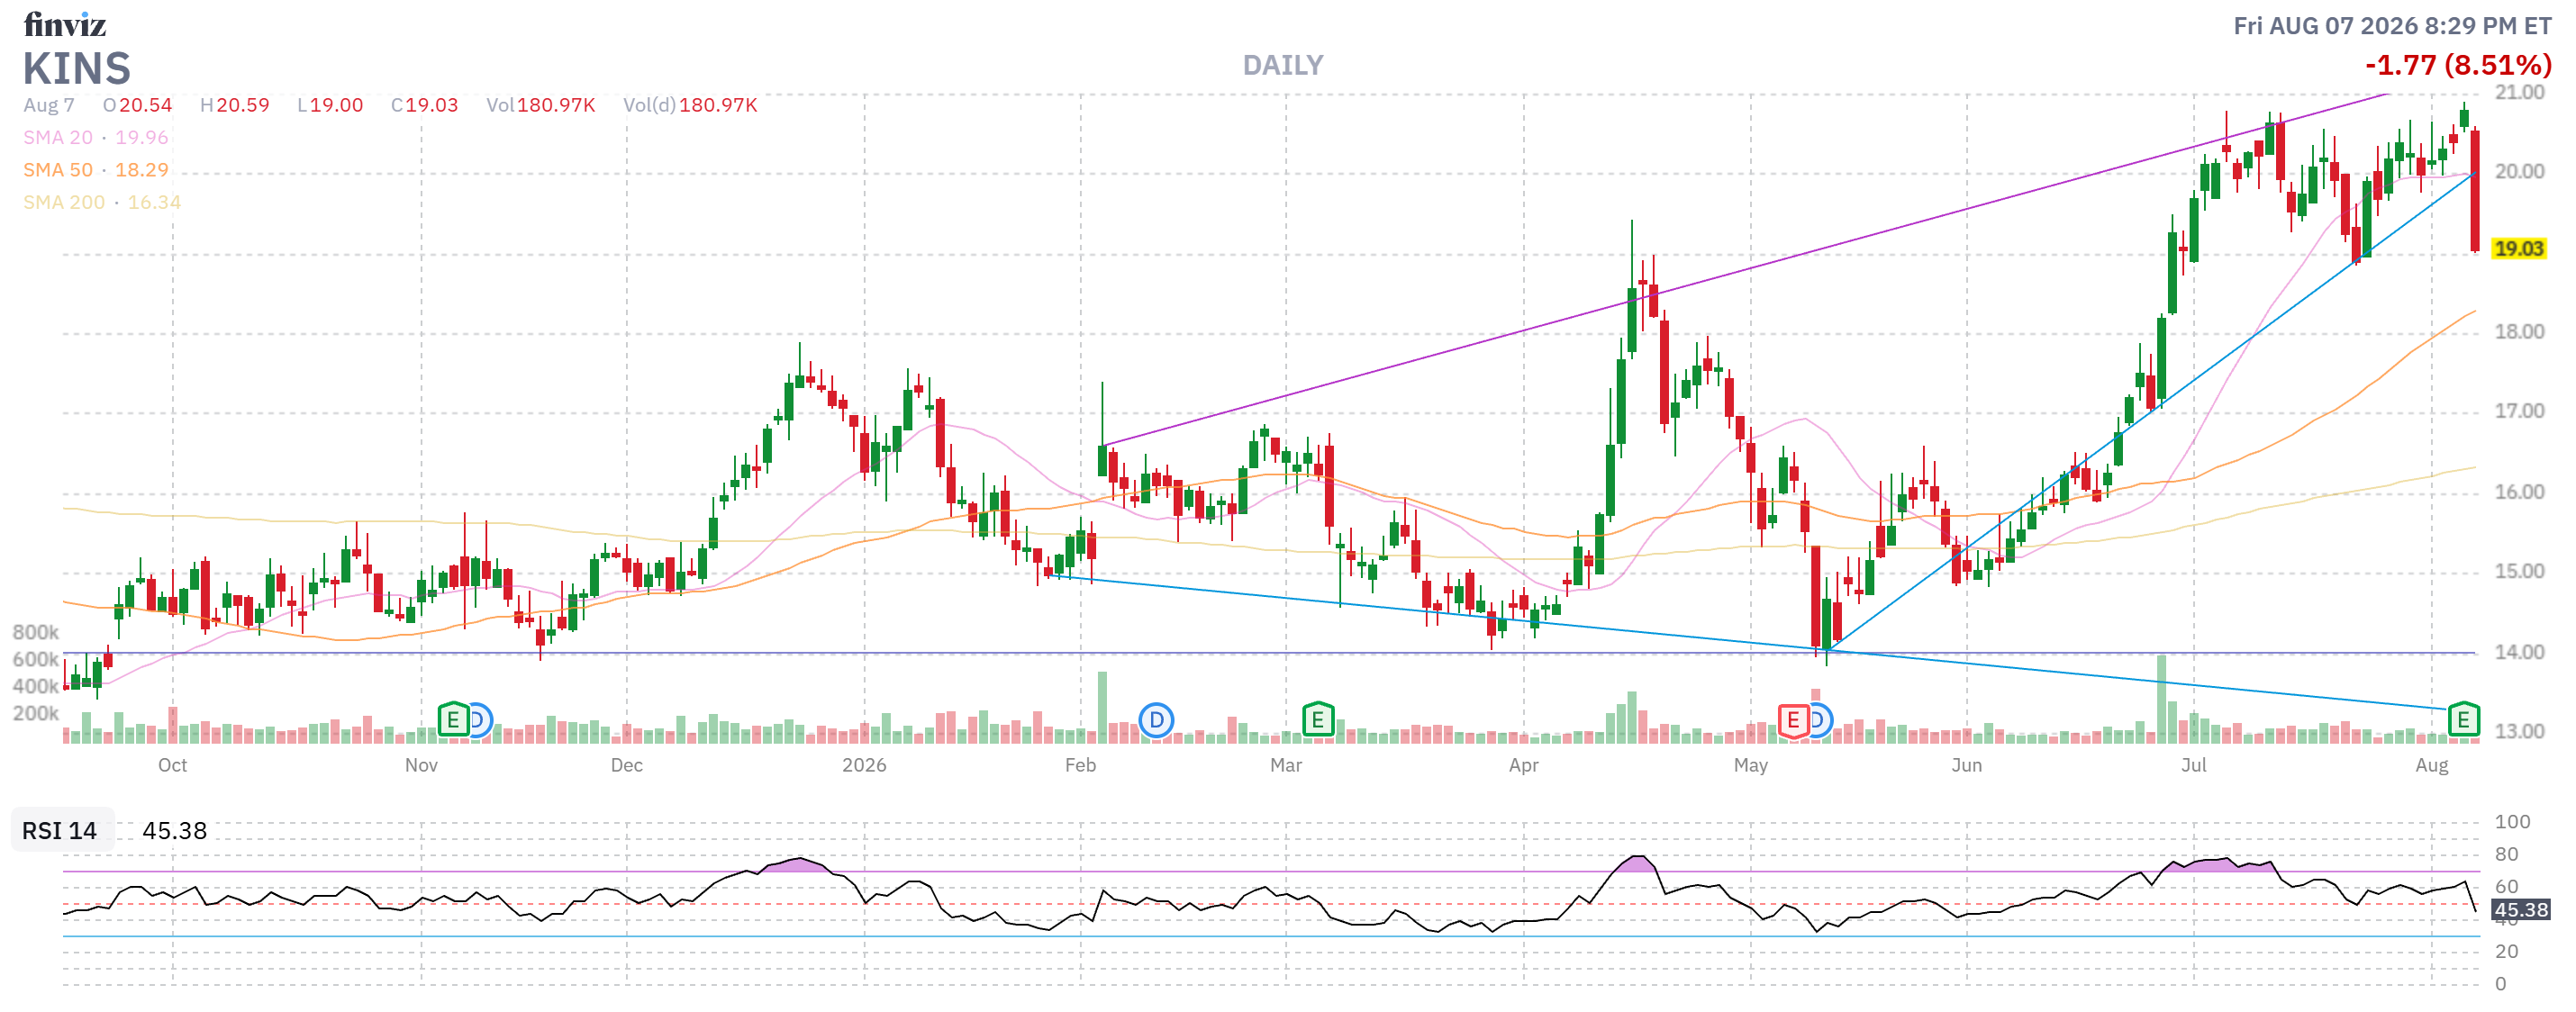The height and width of the screenshot is (1012, 2576).
Task: Click the 14.00 price axis label
Action: [2519, 651]
